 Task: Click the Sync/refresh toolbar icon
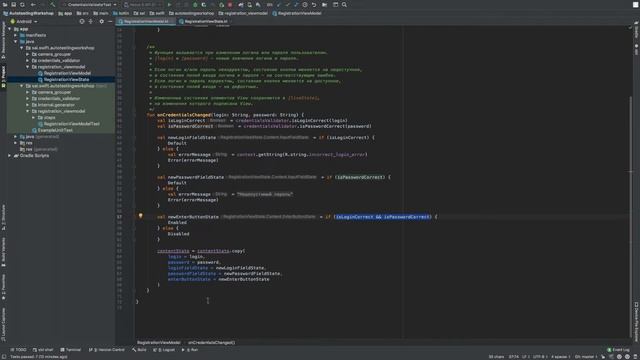(22, 4)
